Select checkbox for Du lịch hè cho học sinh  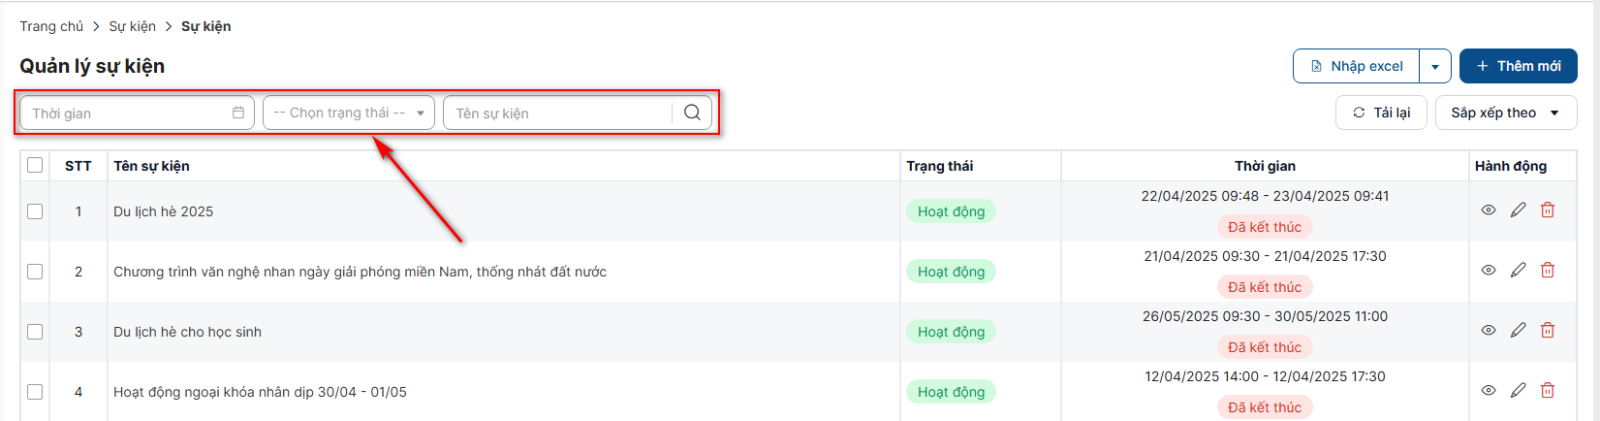[x=35, y=331]
